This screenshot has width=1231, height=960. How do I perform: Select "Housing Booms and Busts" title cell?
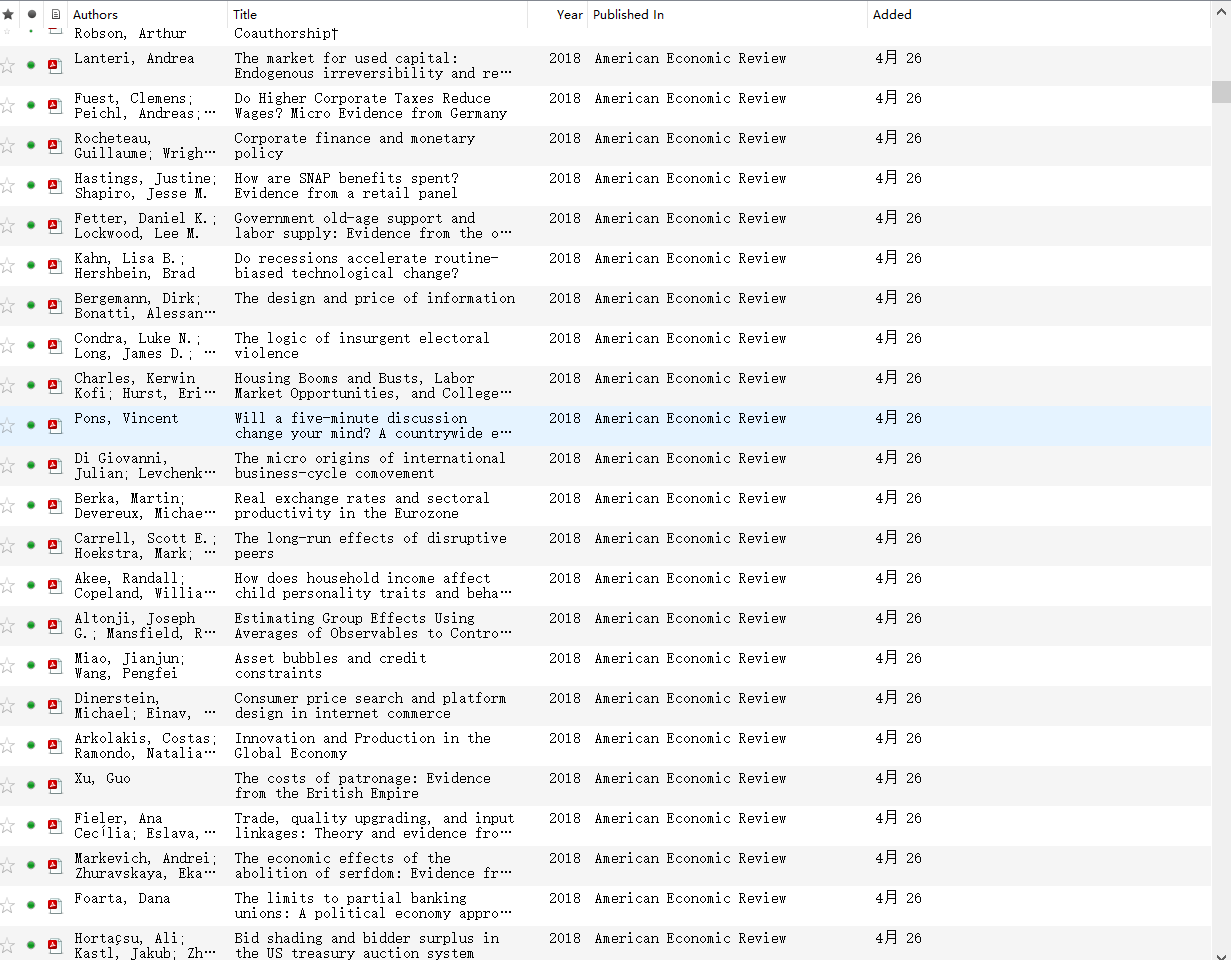click(374, 386)
